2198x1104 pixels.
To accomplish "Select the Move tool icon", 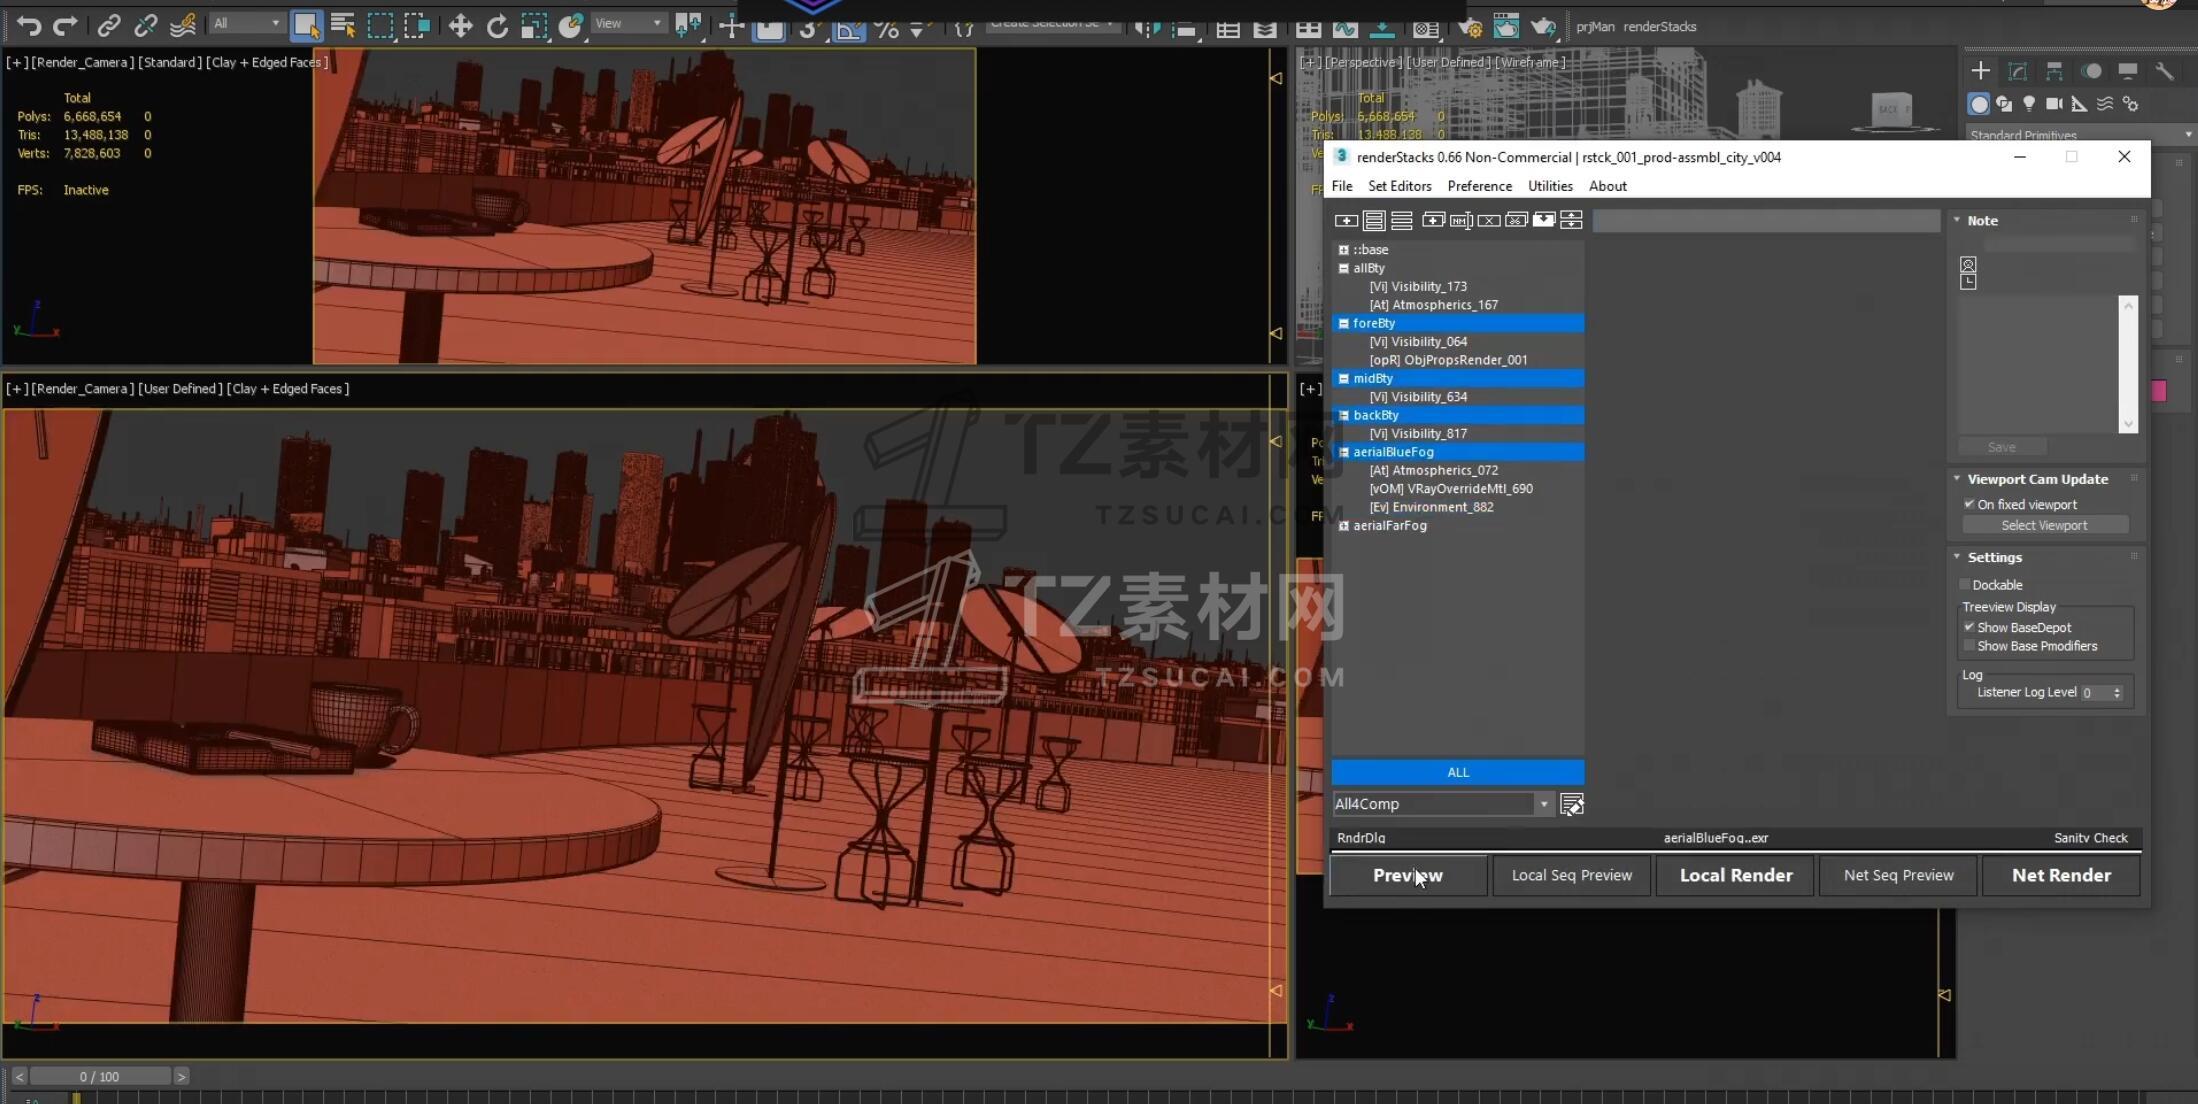I will pyautogui.click(x=460, y=26).
